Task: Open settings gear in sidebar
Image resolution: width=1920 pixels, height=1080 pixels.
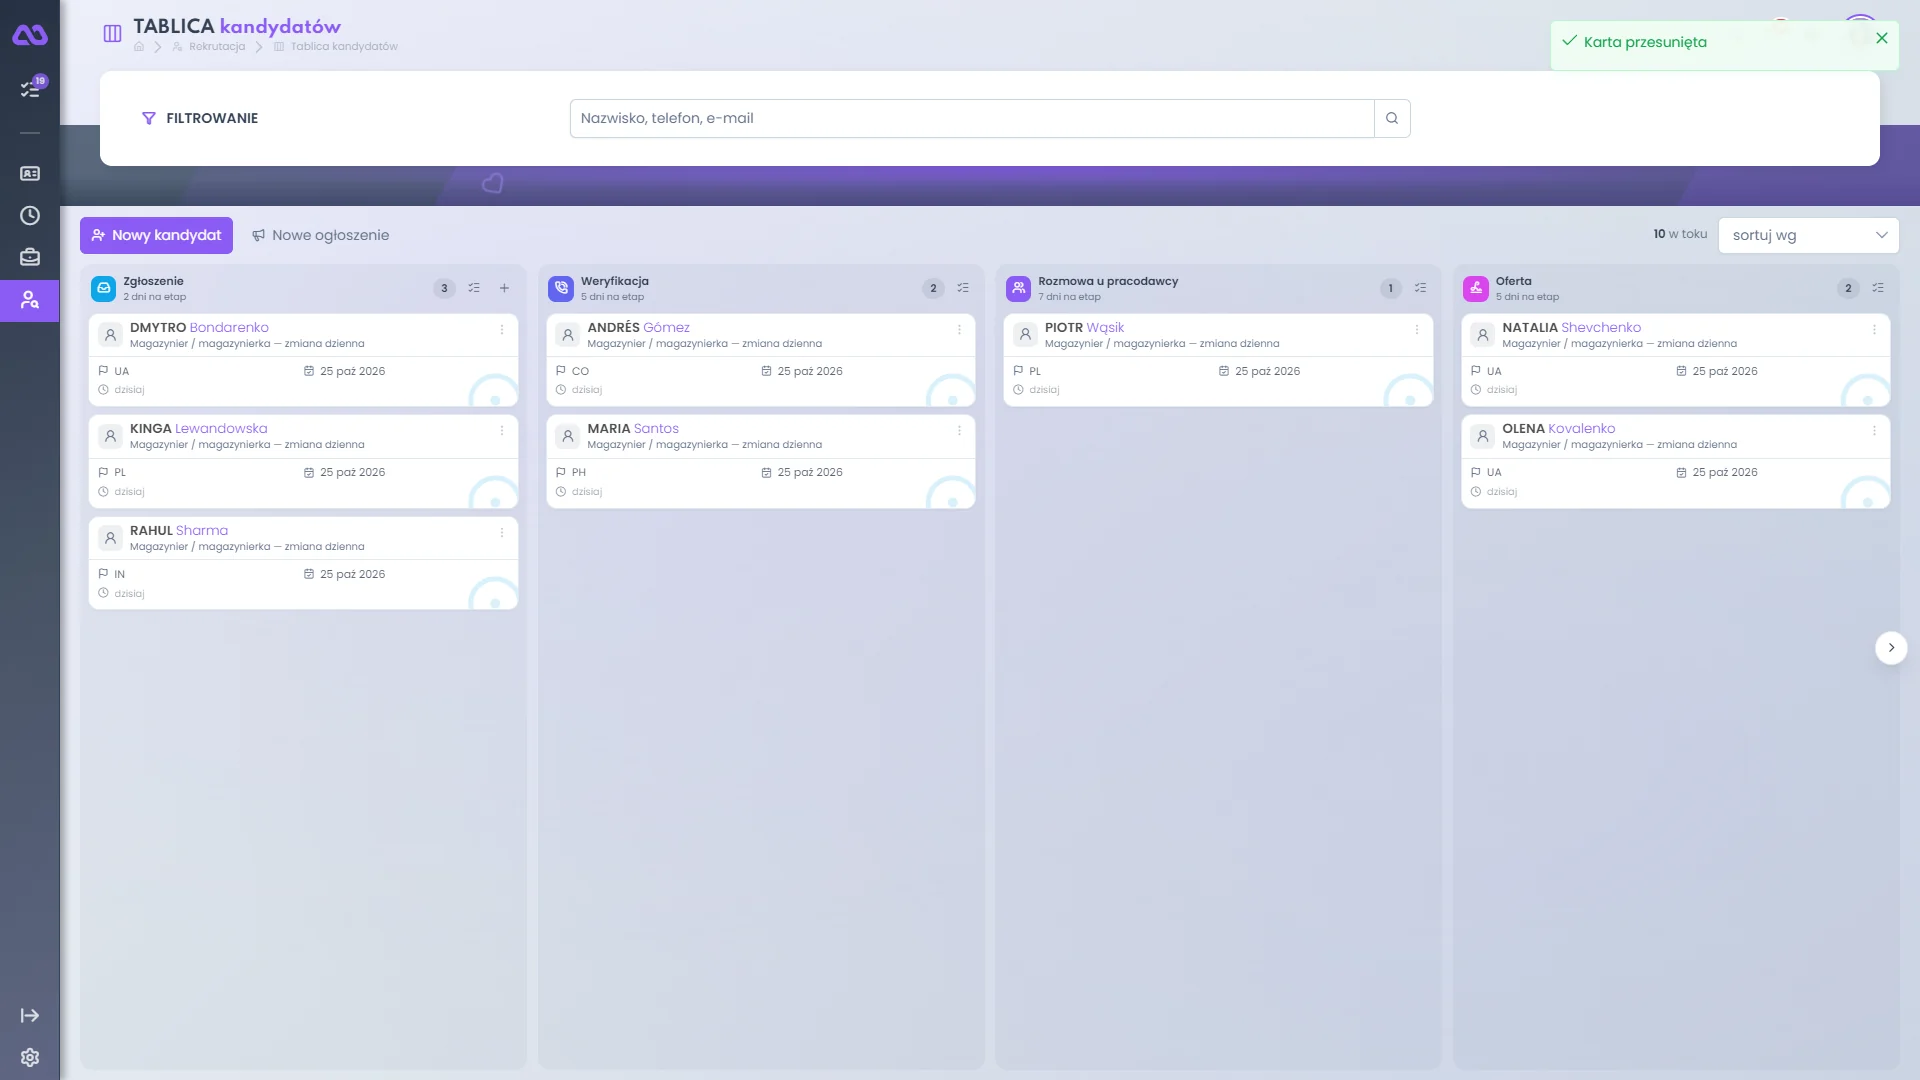Action: point(30,1058)
